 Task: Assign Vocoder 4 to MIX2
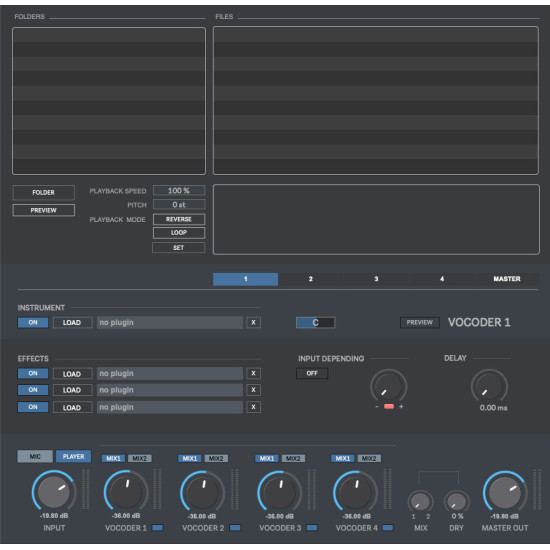(x=369, y=458)
